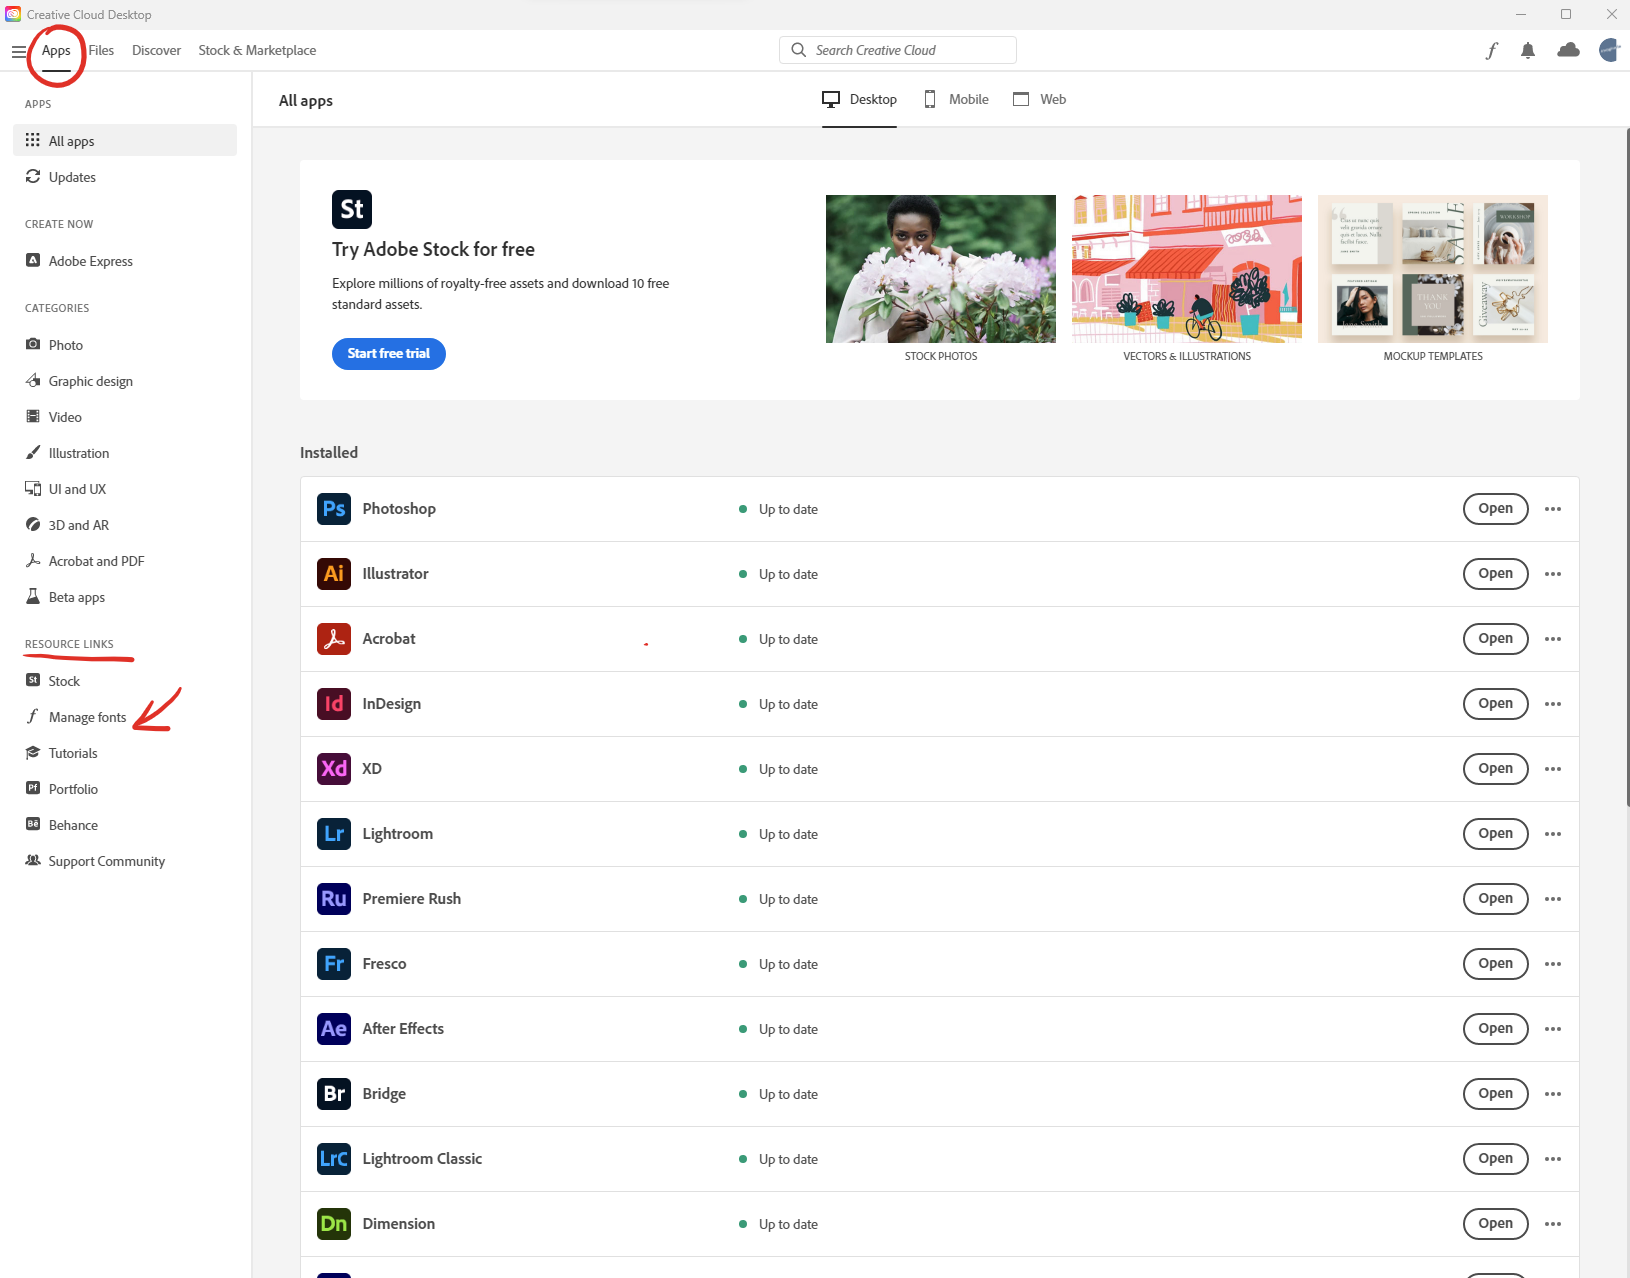Select the Mobile apps tab

tap(956, 99)
